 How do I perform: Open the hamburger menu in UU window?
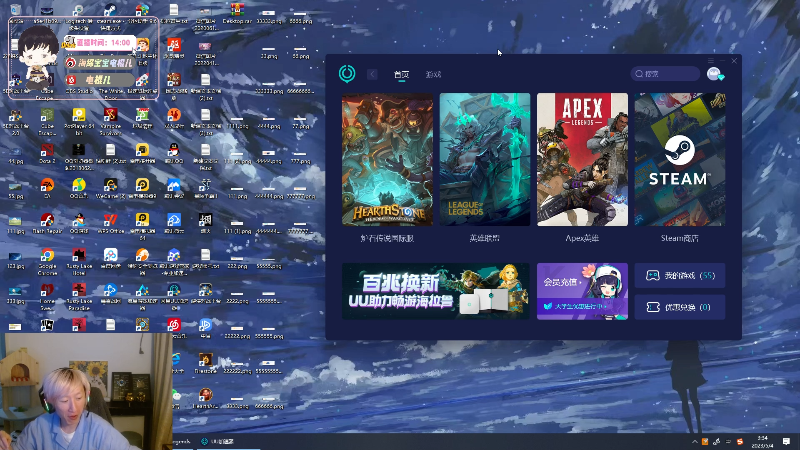click(x=711, y=61)
